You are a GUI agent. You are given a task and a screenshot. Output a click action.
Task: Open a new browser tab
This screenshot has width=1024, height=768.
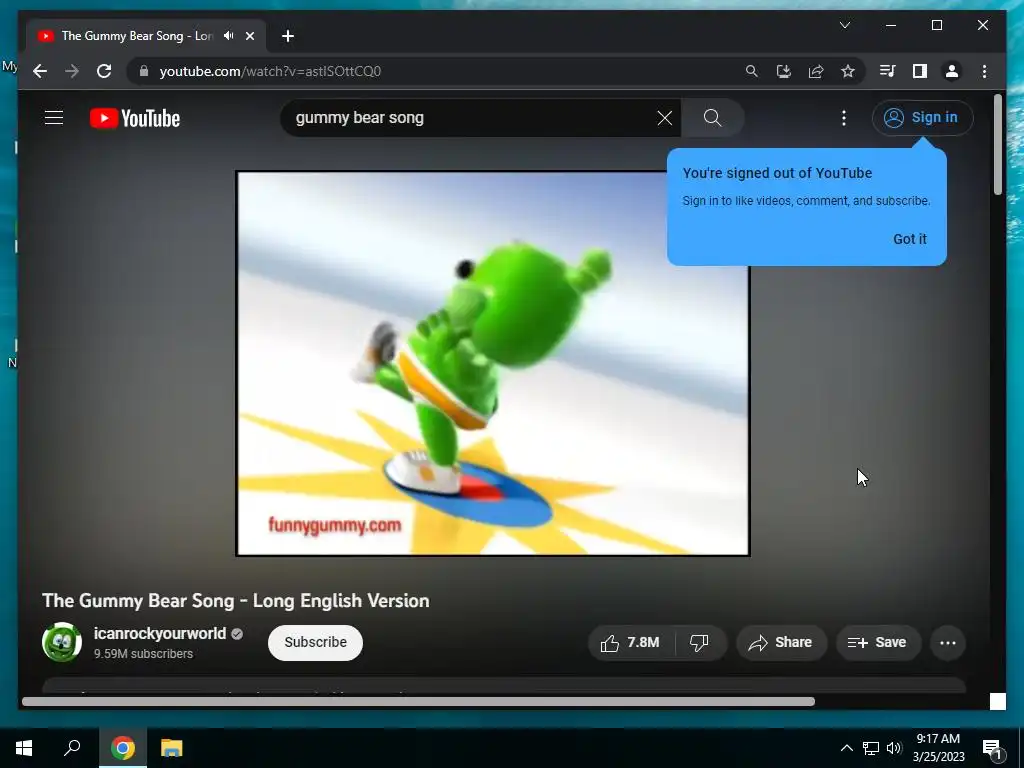pos(287,36)
